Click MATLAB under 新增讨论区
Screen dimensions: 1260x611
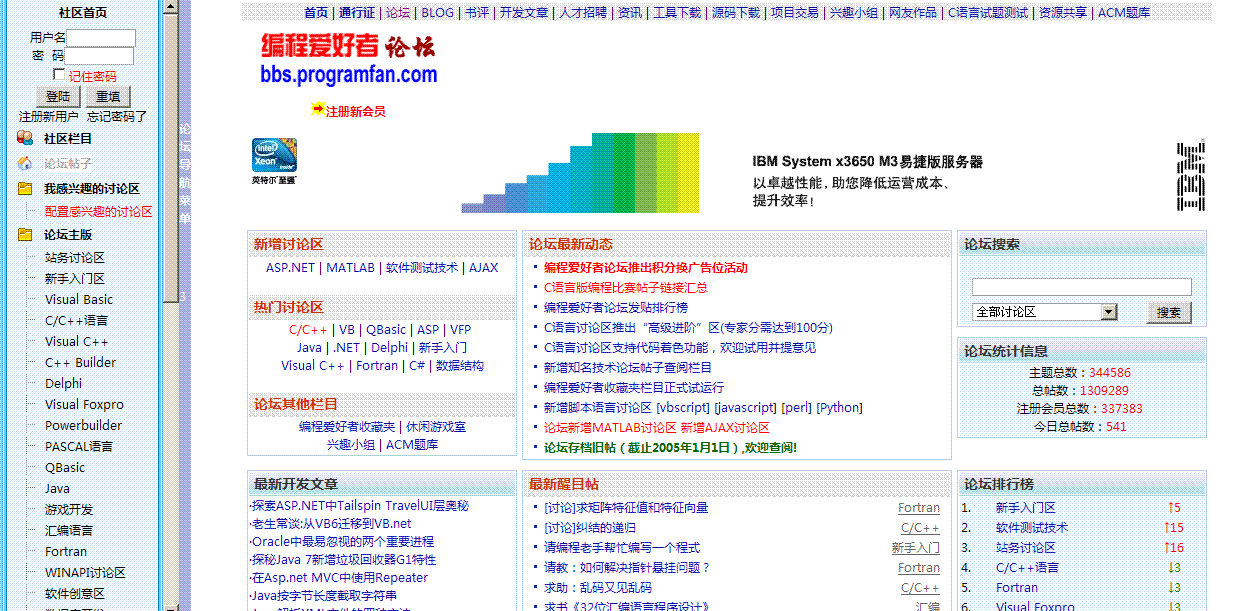[x=350, y=268]
